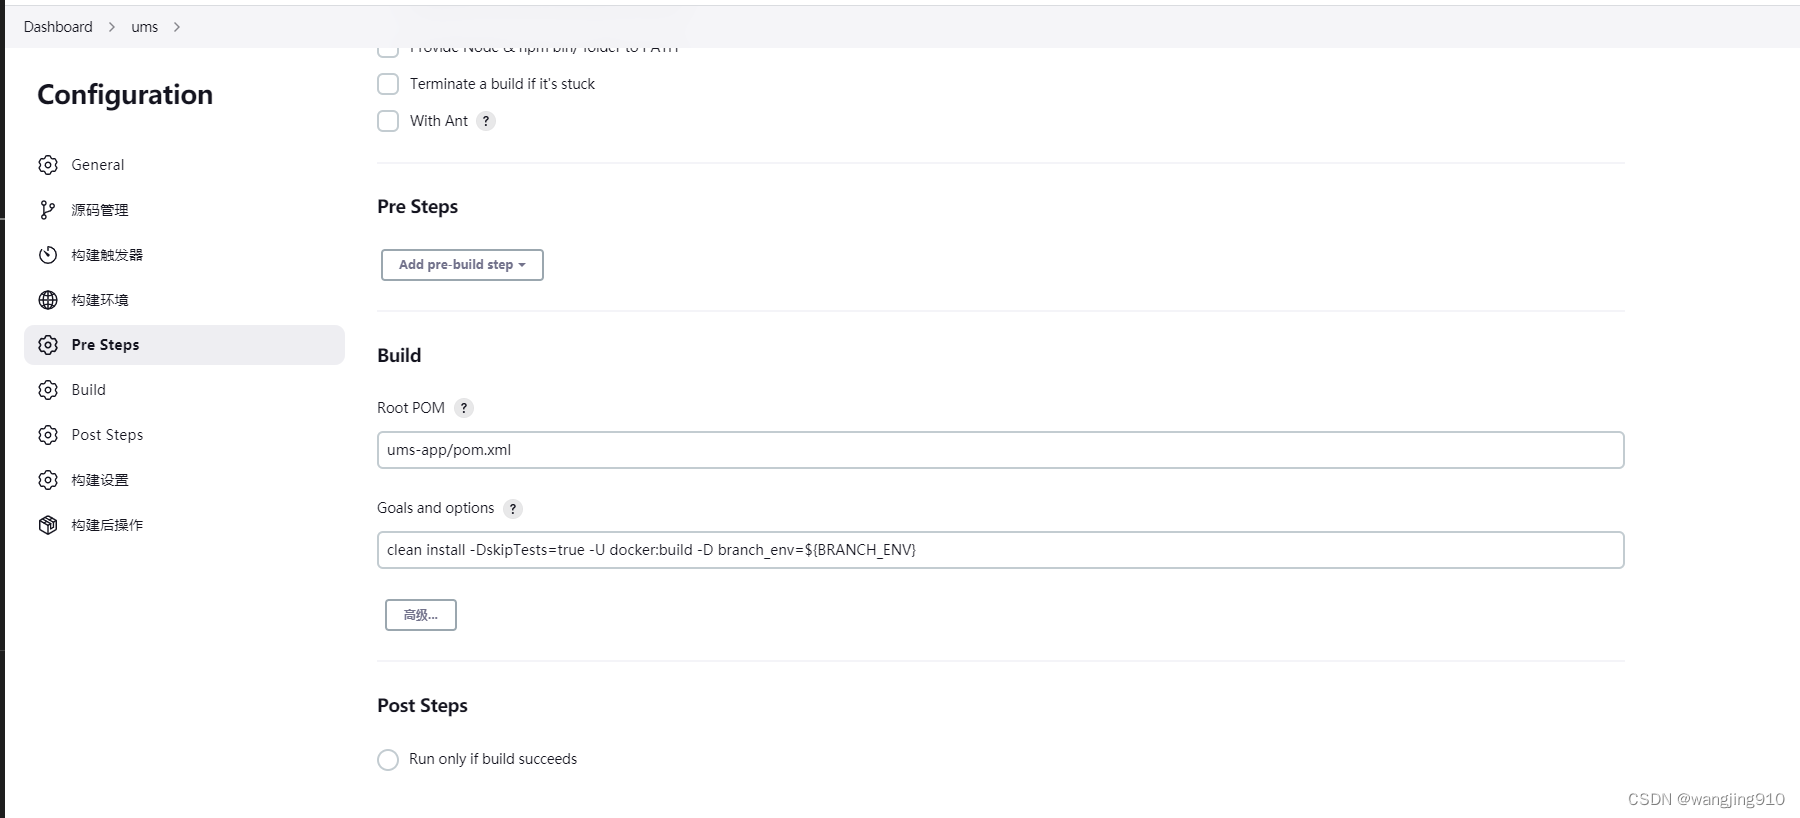Viewport: 1800px width, 818px height.
Task: Click the Build gear icon in sidebar
Action: pos(48,390)
